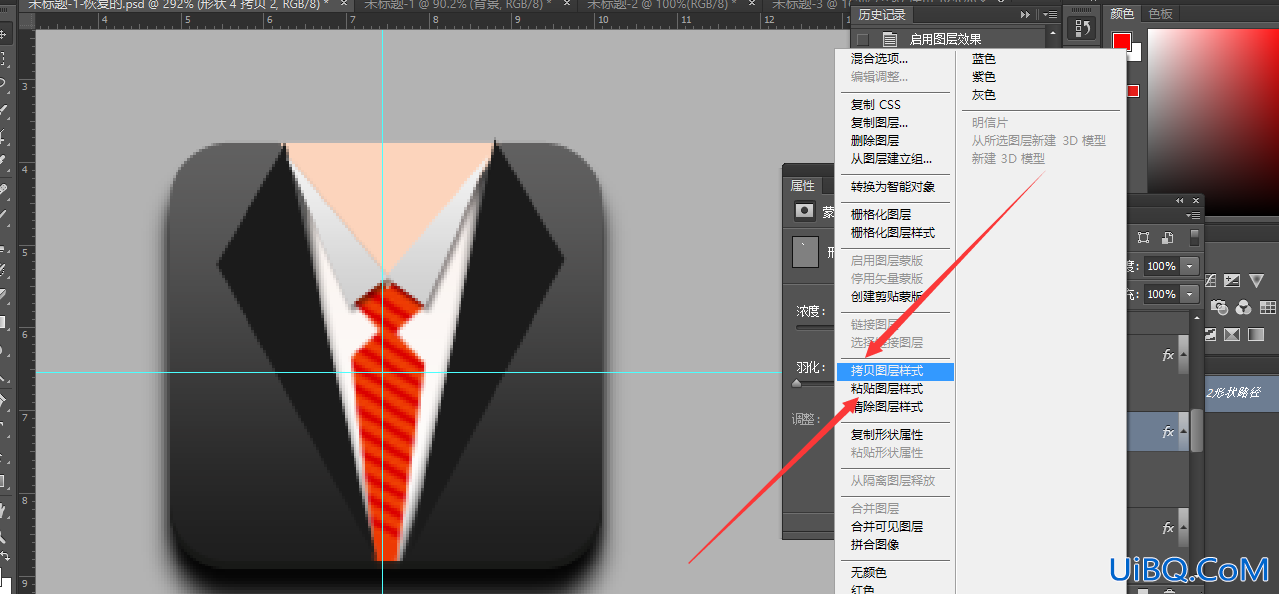Image resolution: width=1279 pixels, height=594 pixels.
Task: Choose 栅格化图层样式 menu entry
Action: point(893,233)
